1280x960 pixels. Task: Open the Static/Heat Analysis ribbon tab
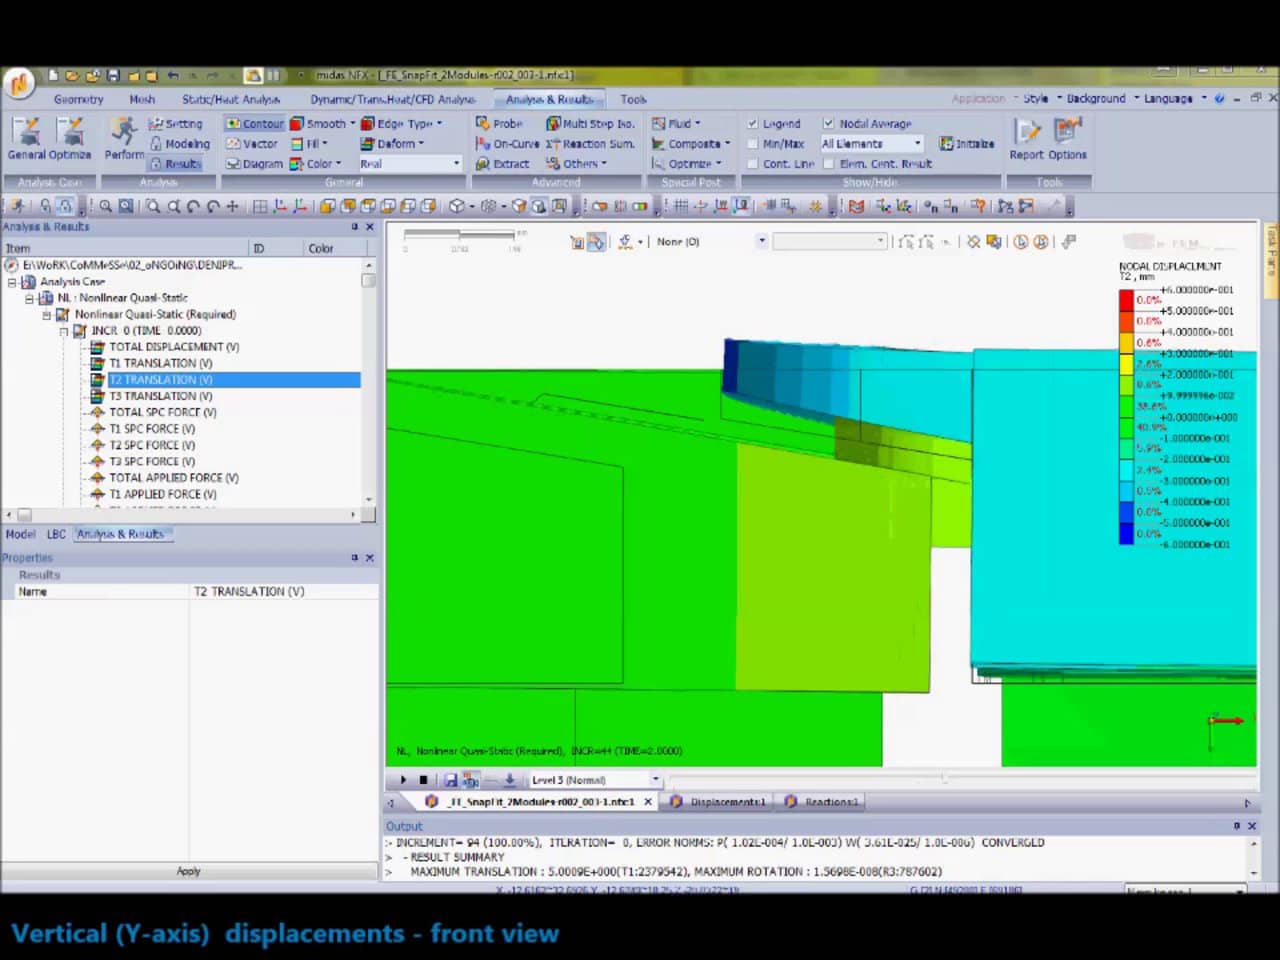231,100
